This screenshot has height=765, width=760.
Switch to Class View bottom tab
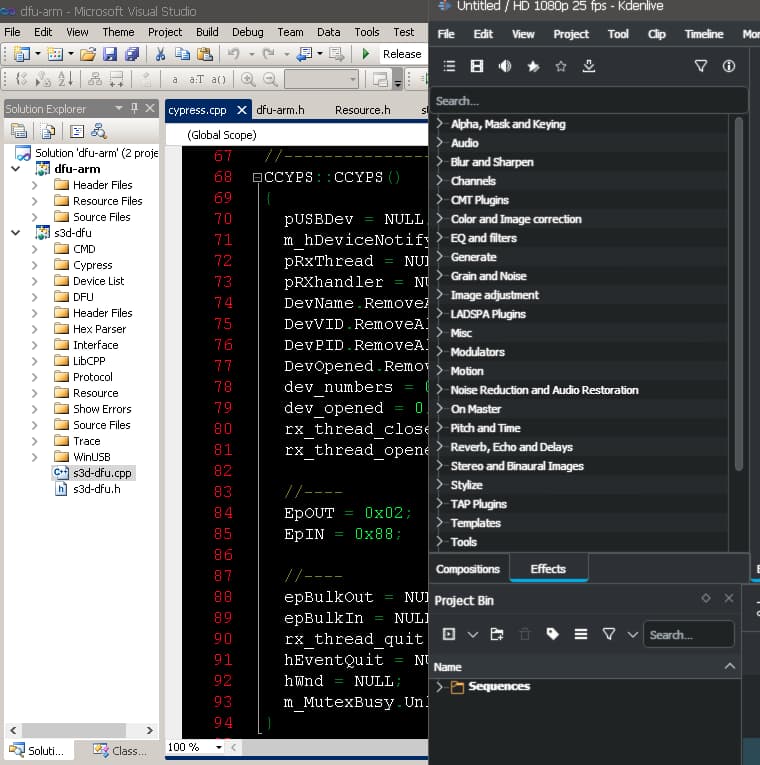[121, 750]
